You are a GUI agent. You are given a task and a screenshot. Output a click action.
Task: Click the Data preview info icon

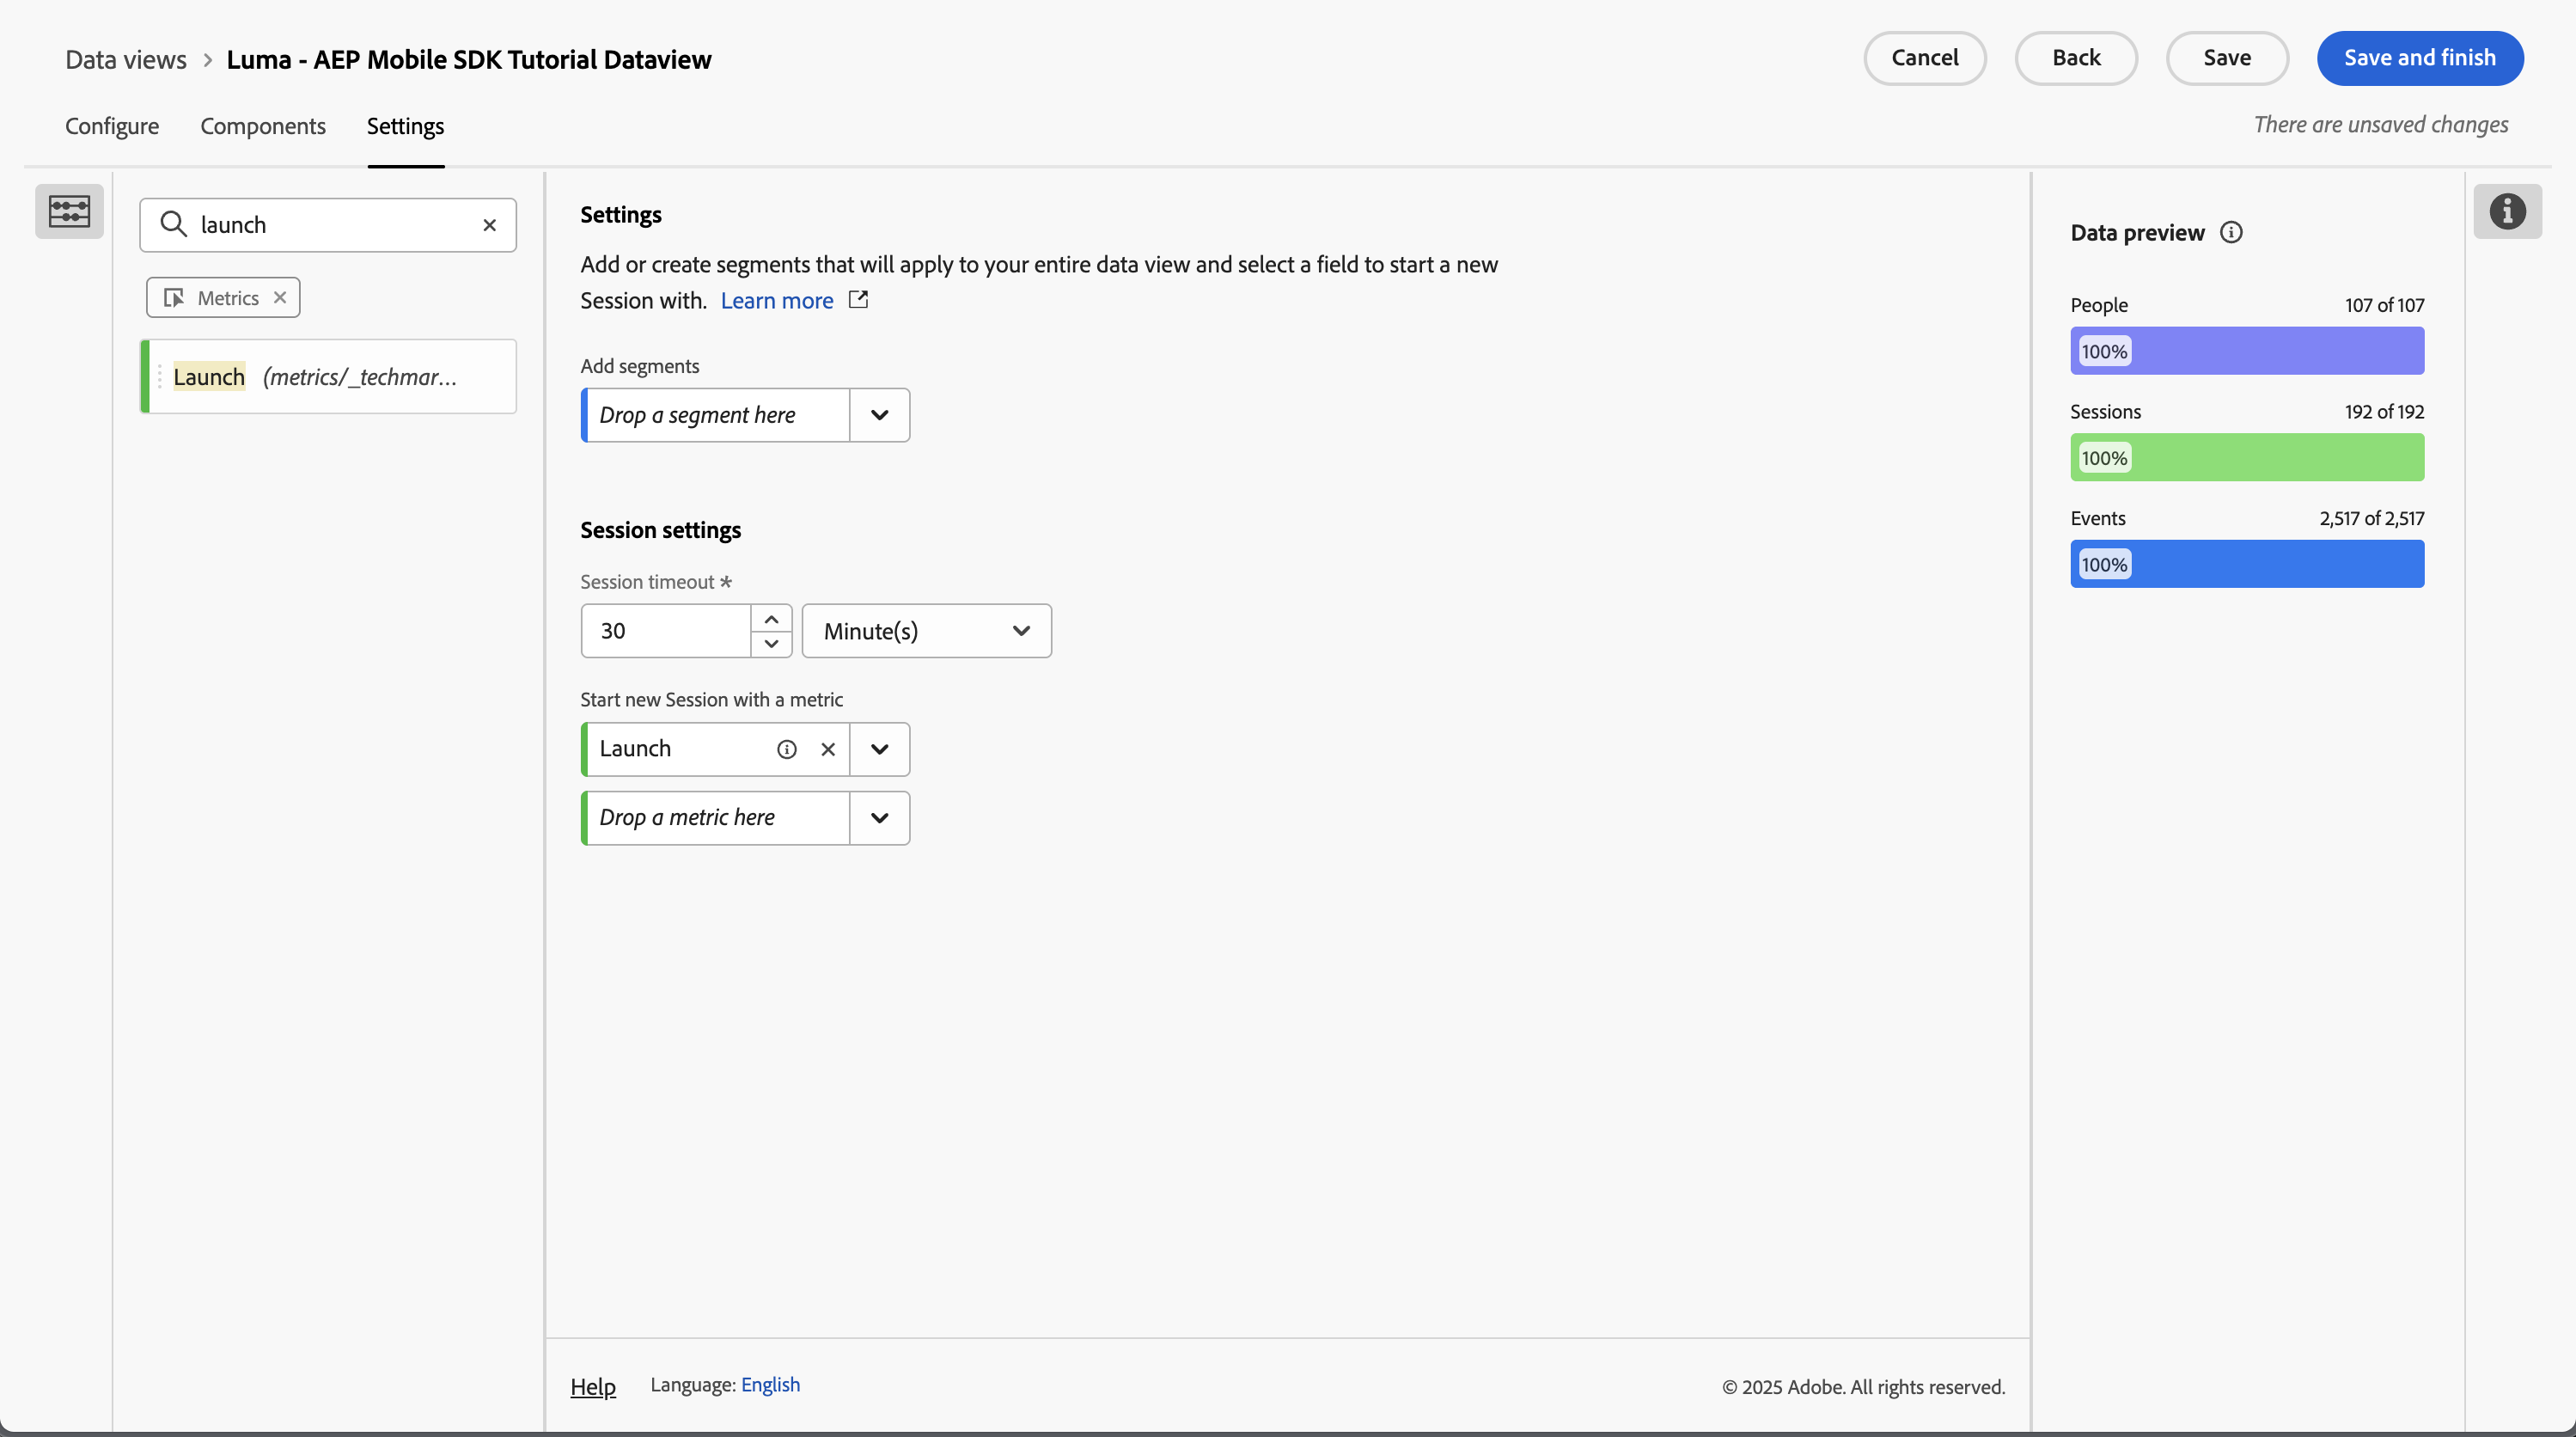[2231, 233]
